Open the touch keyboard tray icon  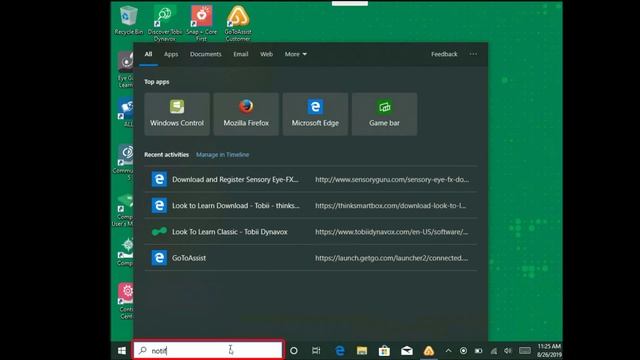[525, 351]
